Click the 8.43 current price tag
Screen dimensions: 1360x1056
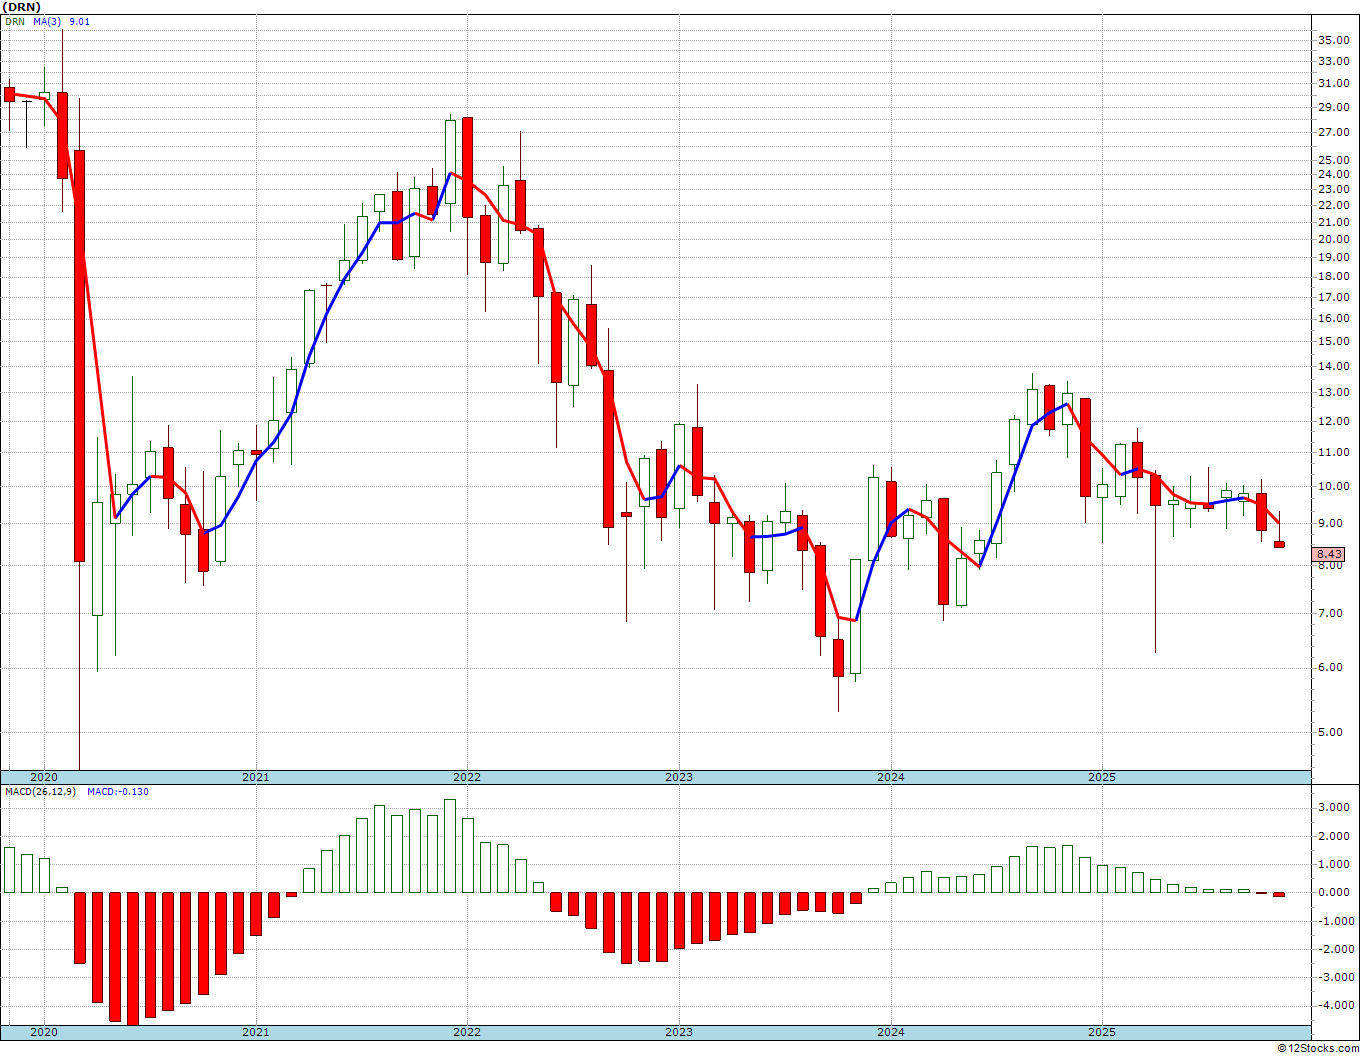pyautogui.click(x=1329, y=554)
